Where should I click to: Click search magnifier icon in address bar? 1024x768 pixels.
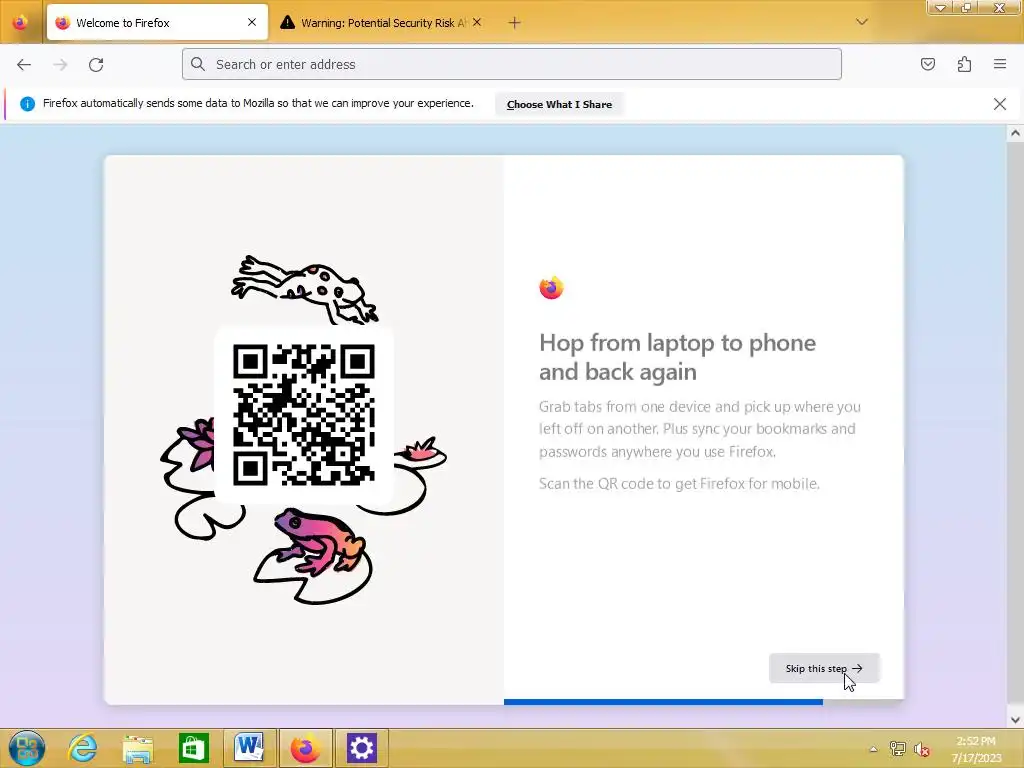click(198, 64)
